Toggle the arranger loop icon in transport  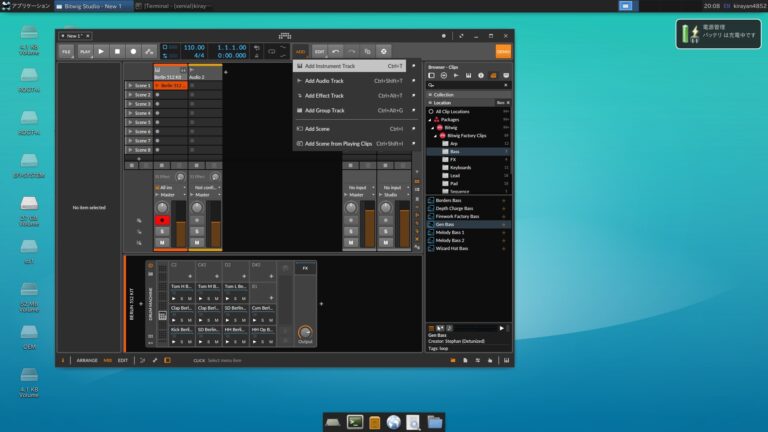271,51
